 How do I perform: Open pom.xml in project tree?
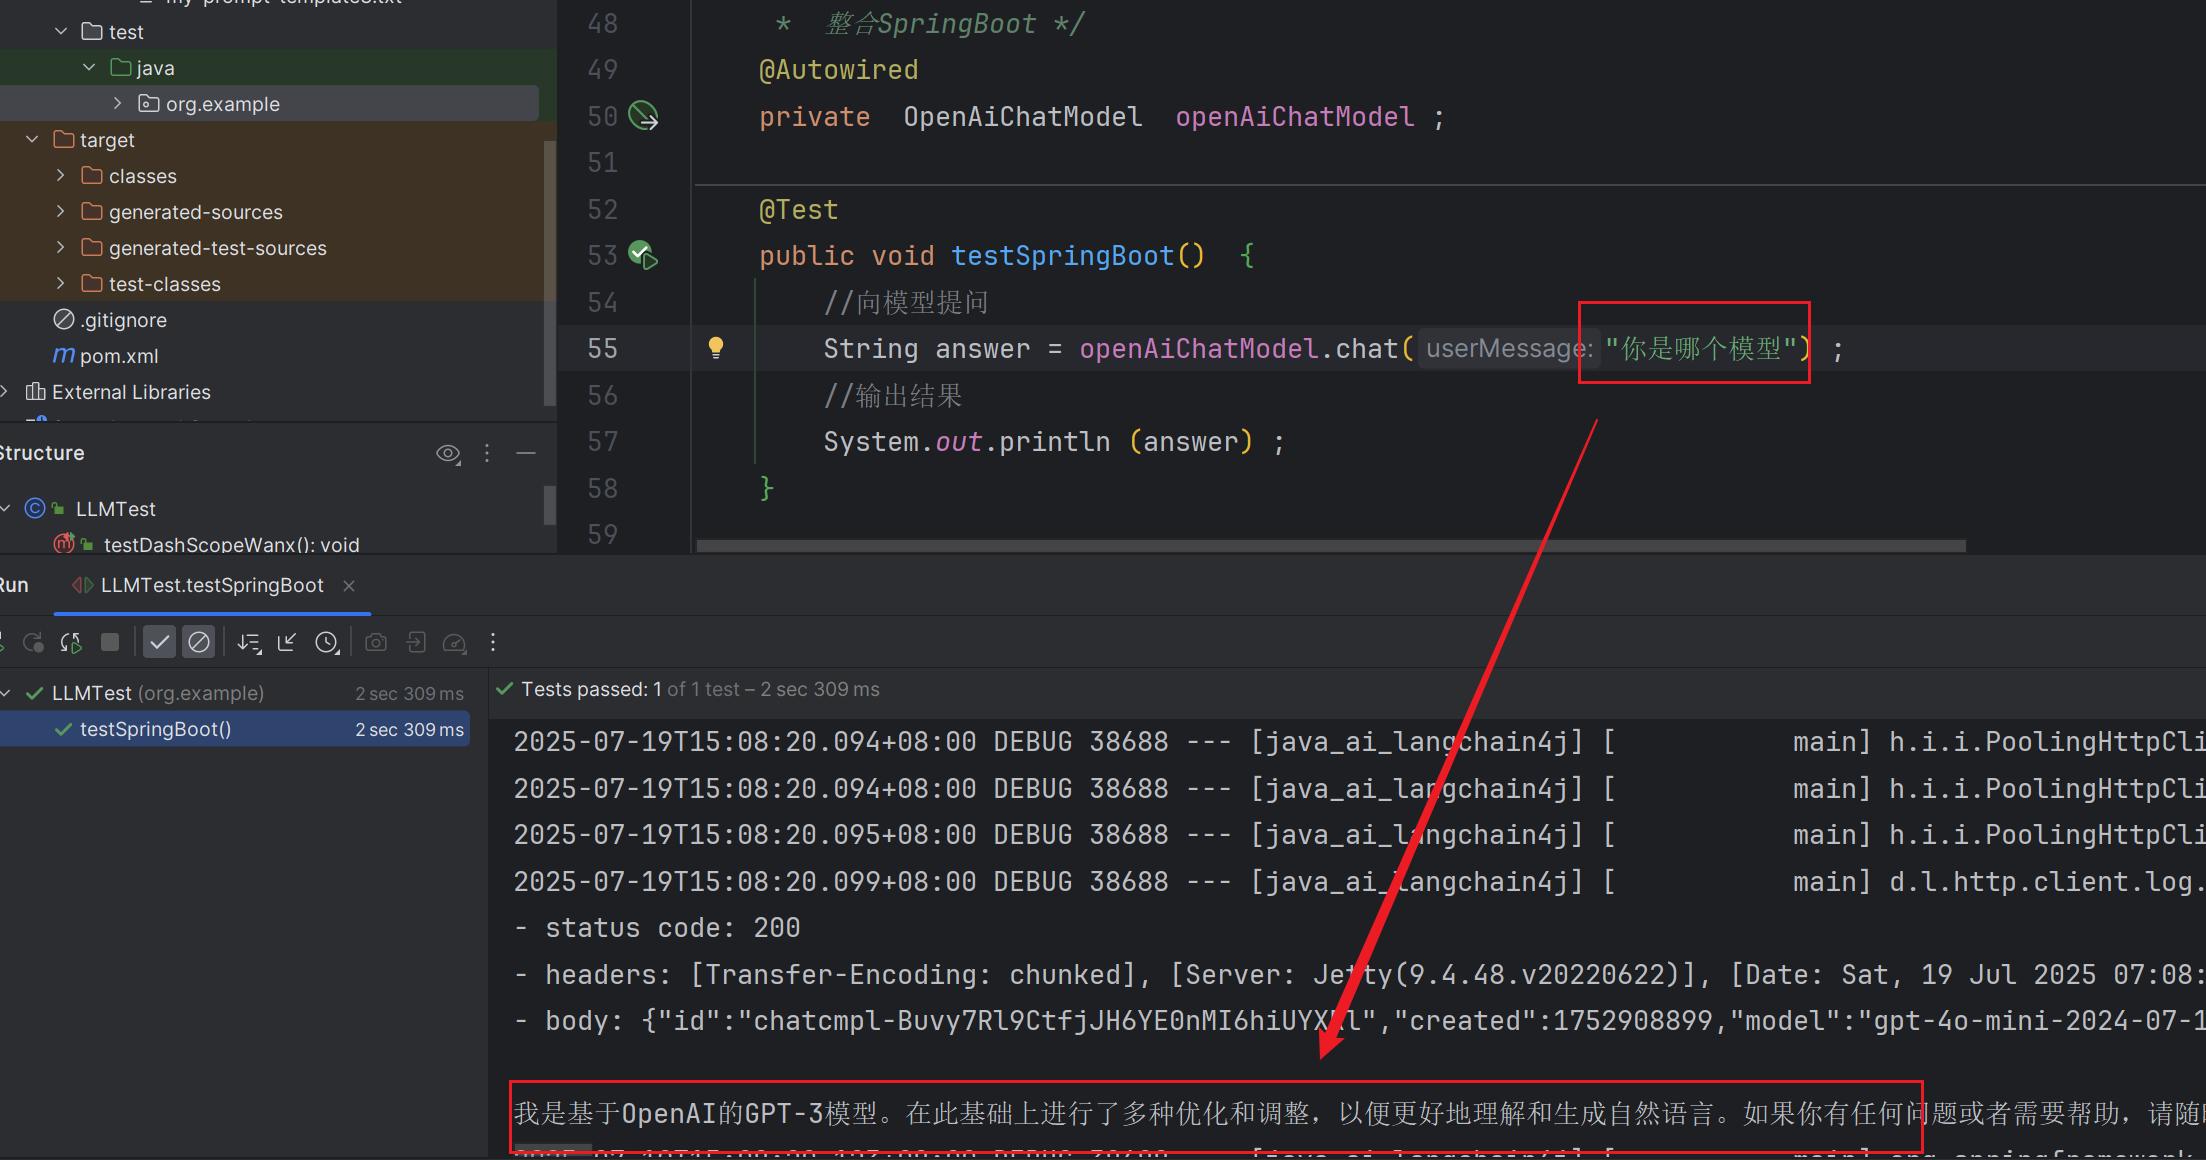119,356
